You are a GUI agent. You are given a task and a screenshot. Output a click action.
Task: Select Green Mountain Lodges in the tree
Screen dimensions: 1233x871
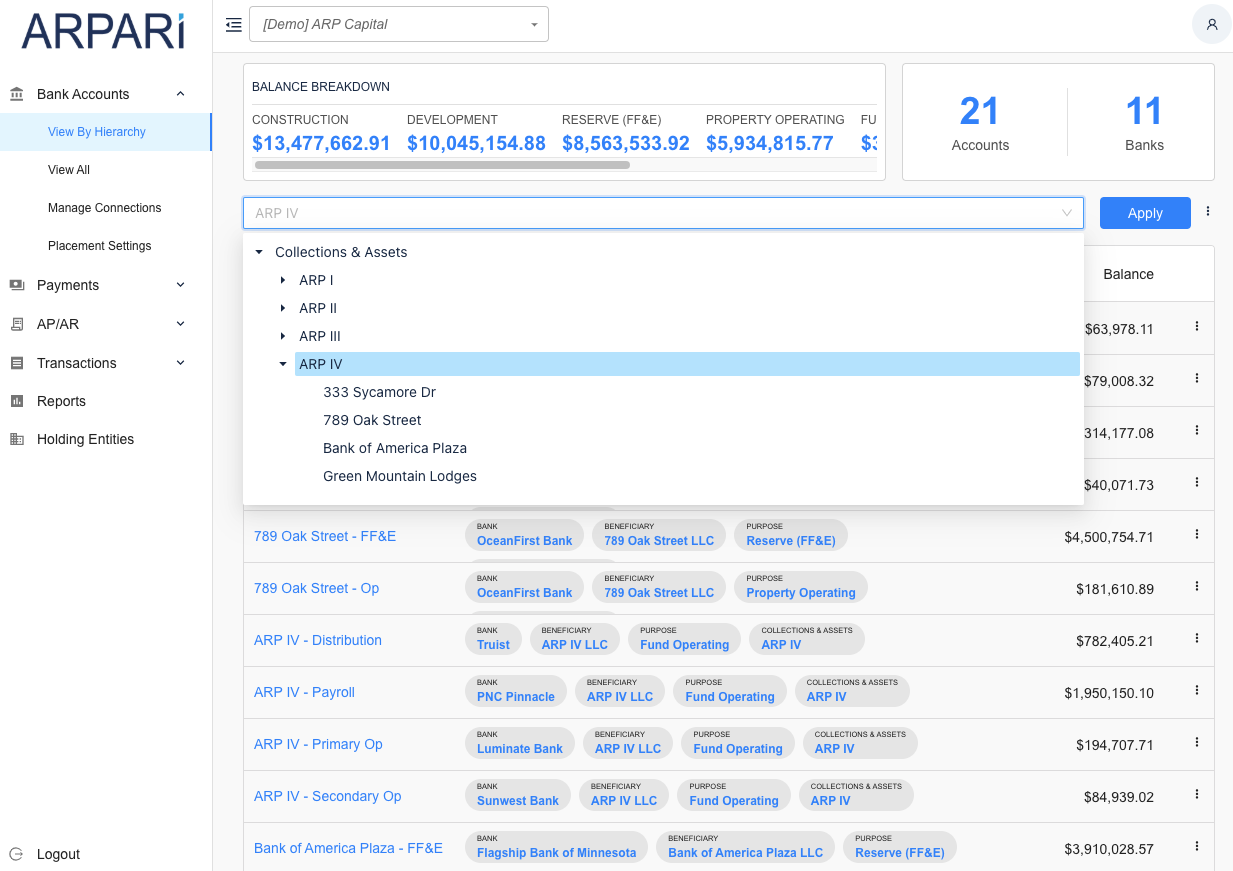coord(400,476)
